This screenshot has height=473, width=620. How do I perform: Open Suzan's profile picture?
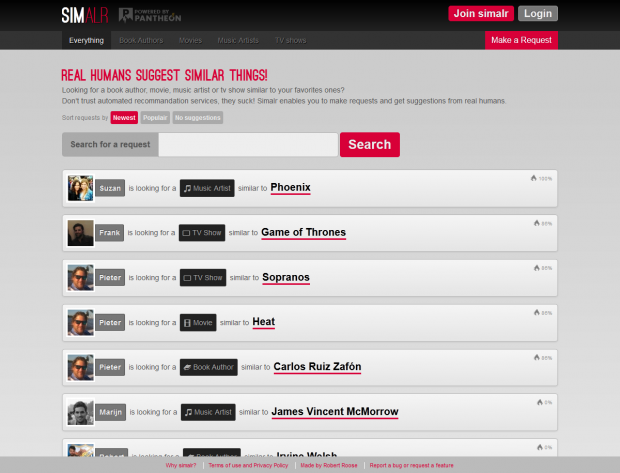[x=81, y=188]
